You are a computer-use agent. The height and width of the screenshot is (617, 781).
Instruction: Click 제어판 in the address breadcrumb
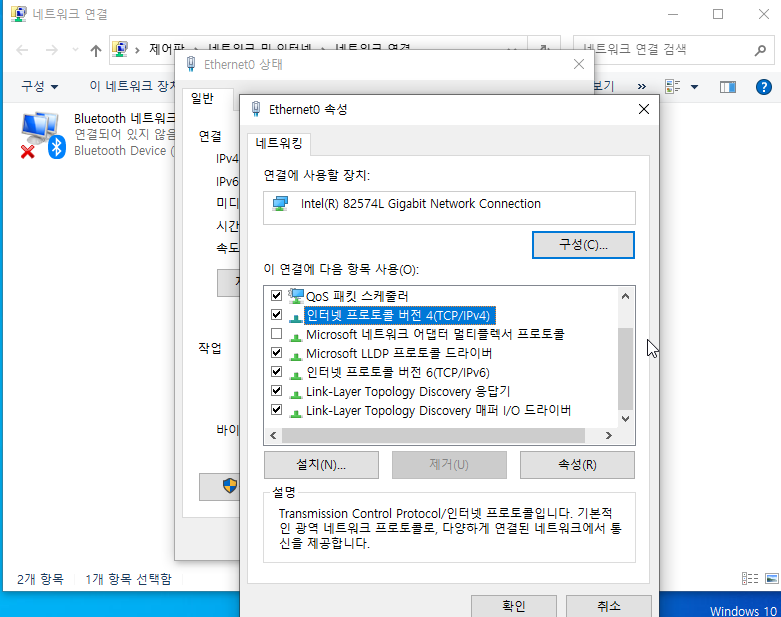coord(167,49)
